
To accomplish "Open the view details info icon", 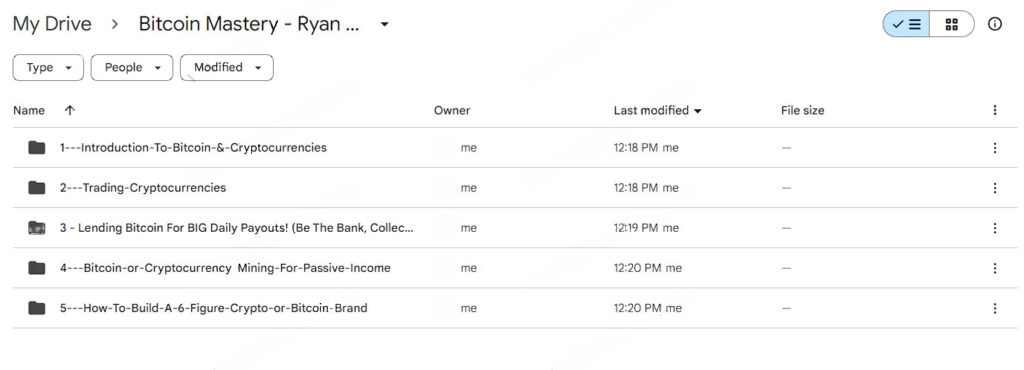I will (x=995, y=24).
